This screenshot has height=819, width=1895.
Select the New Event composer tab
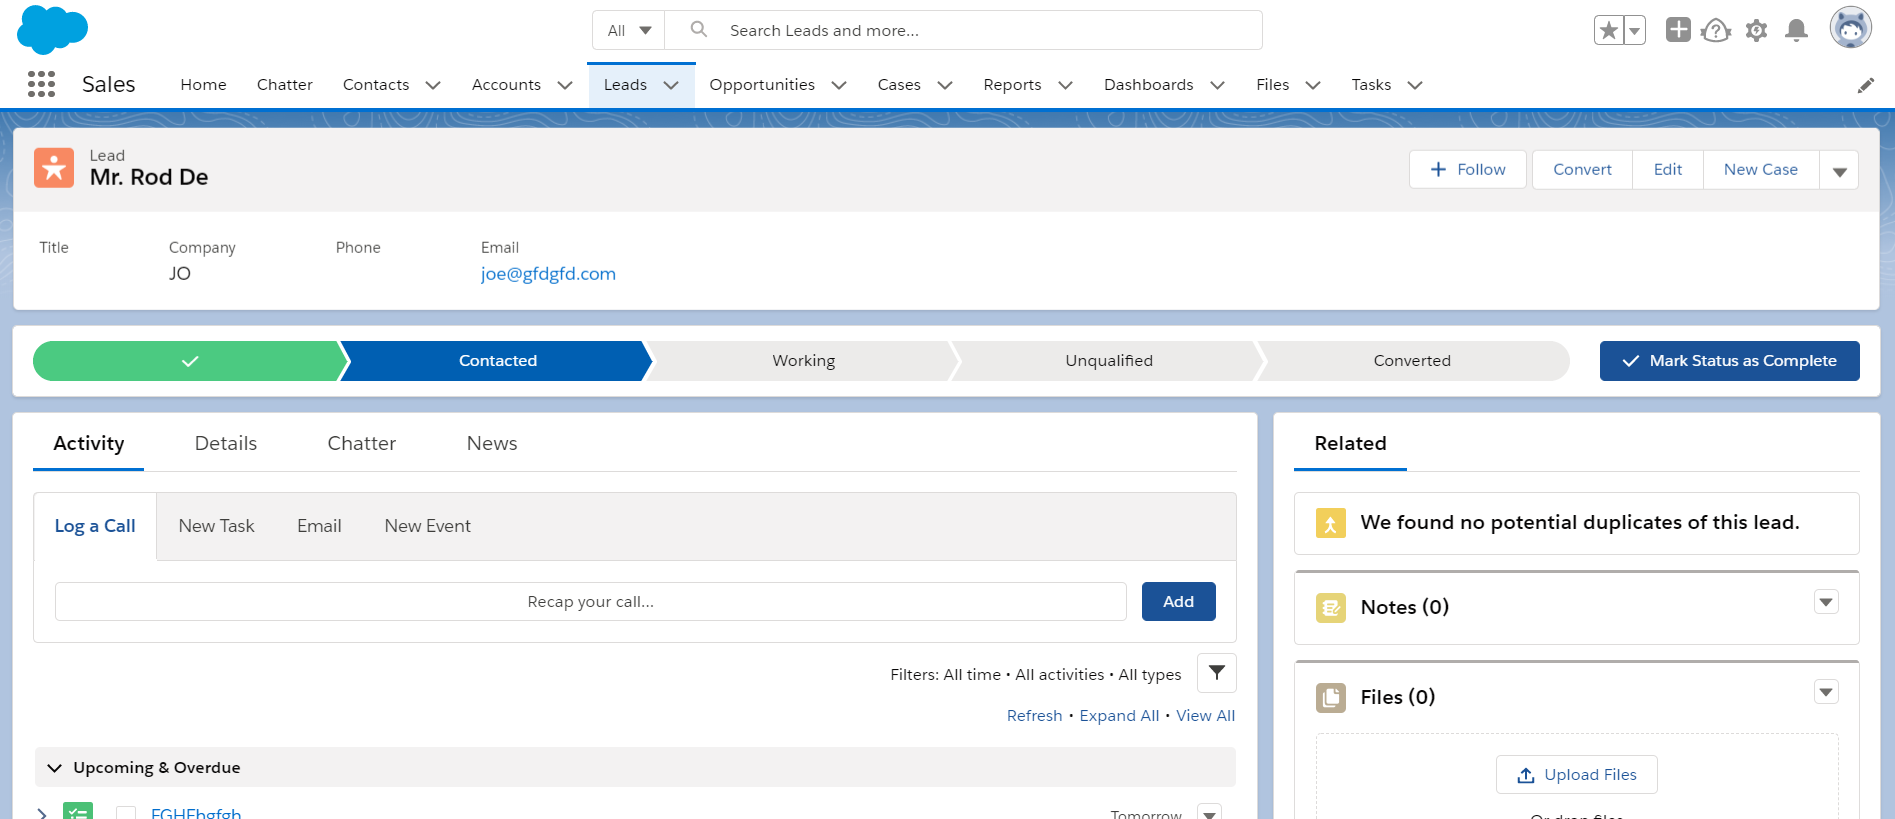point(428,526)
